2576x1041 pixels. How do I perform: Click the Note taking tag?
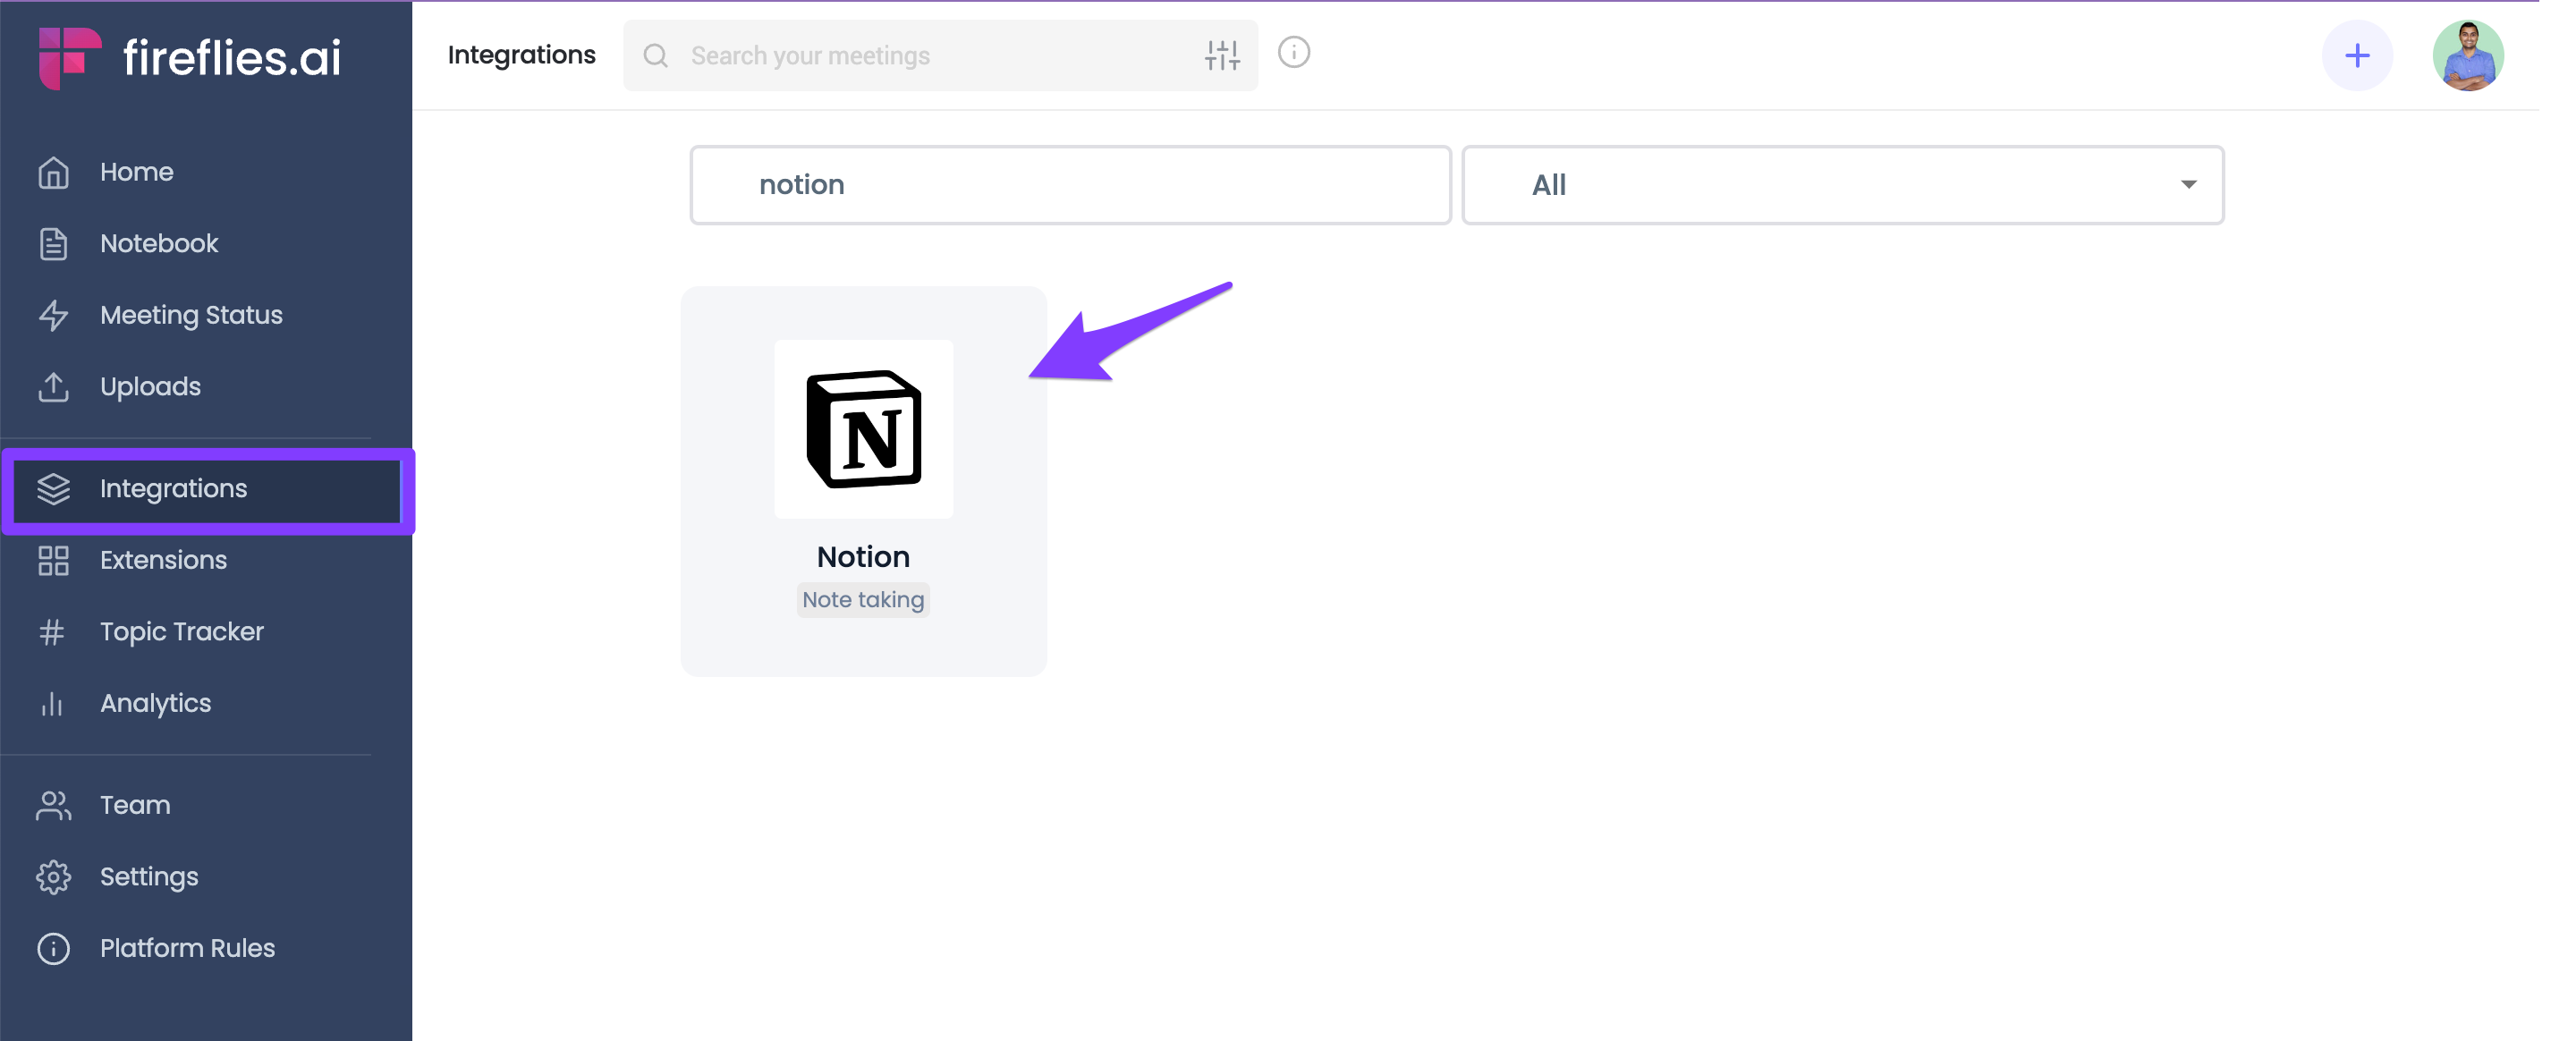pos(863,600)
